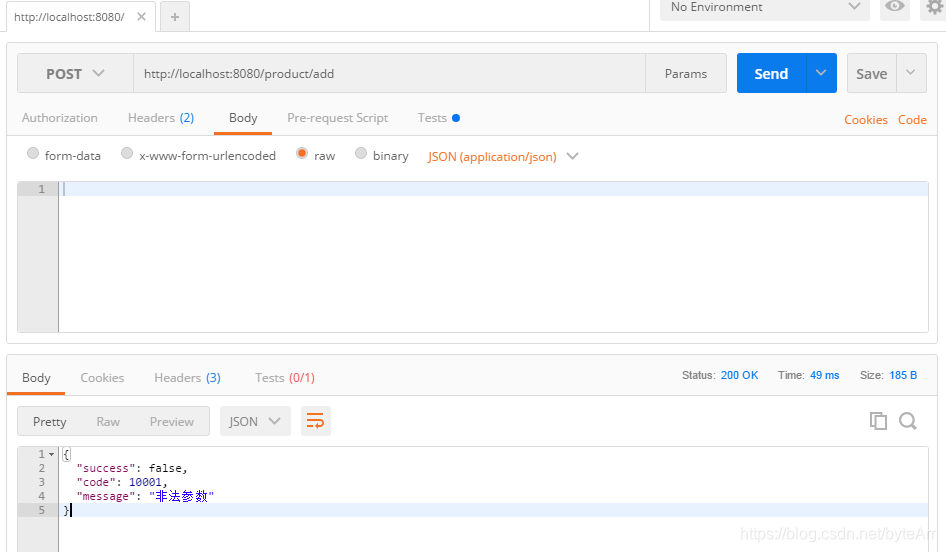
Task: Open the No Environment dropdown
Action: point(764,8)
